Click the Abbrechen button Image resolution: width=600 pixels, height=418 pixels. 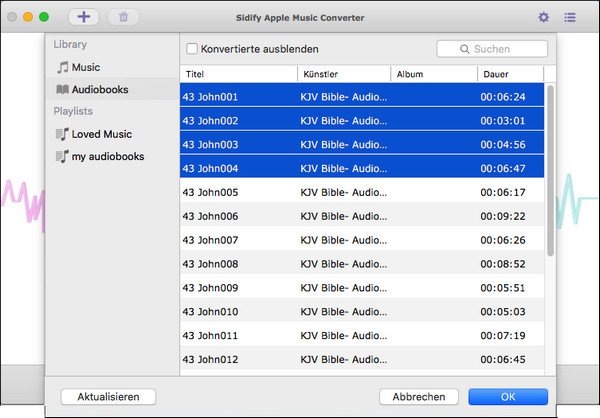[419, 397]
